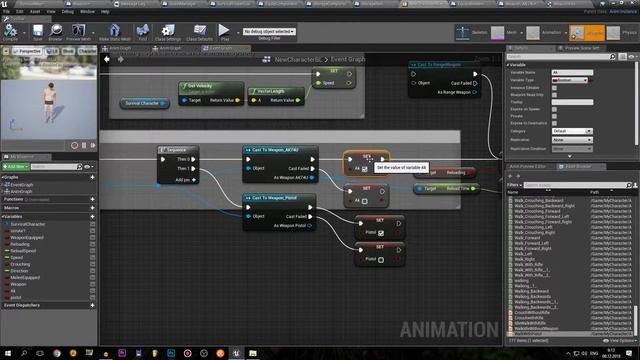The height and width of the screenshot is (360, 640).
Task: Open Class Settings
Action: 168,32
